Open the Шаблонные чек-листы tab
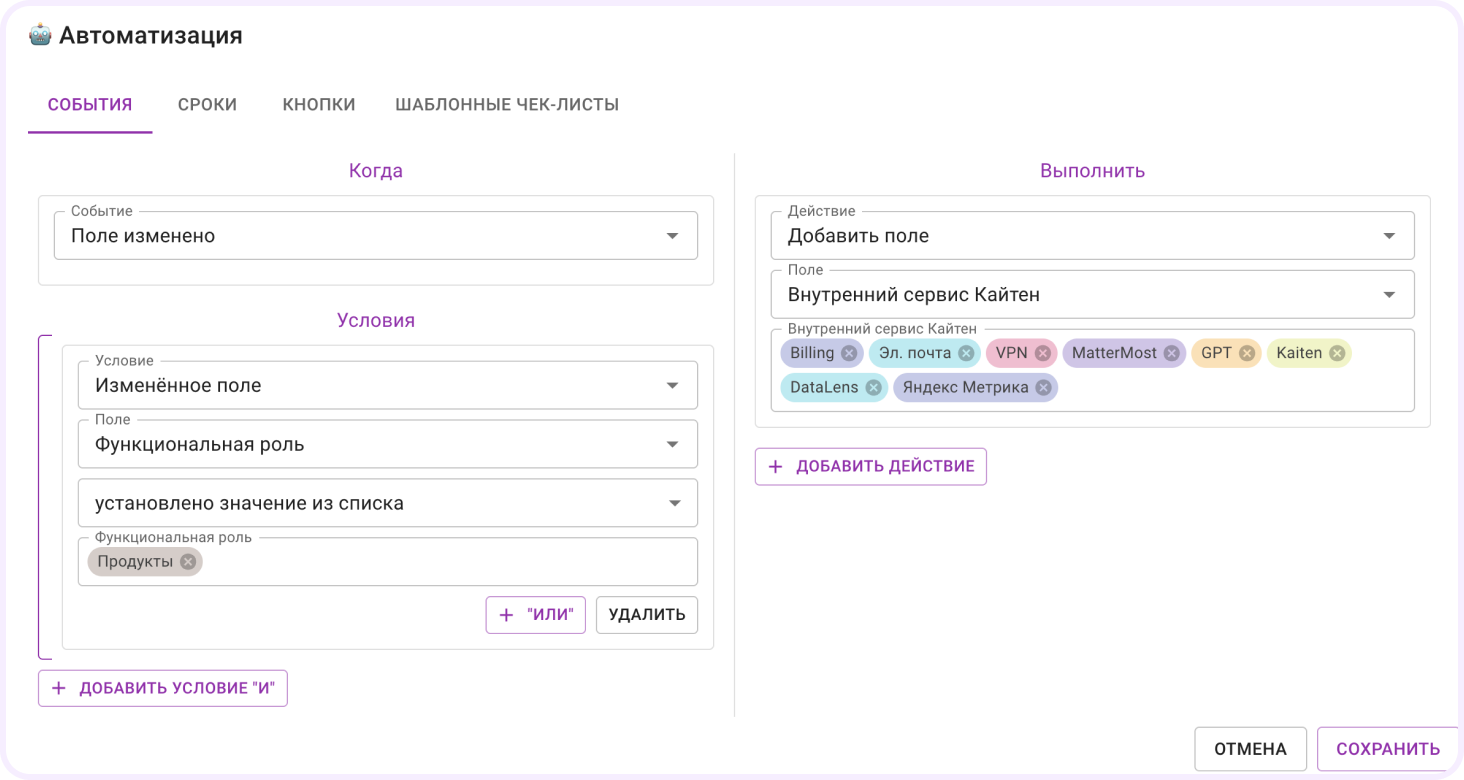The height and width of the screenshot is (780, 1464). [507, 104]
